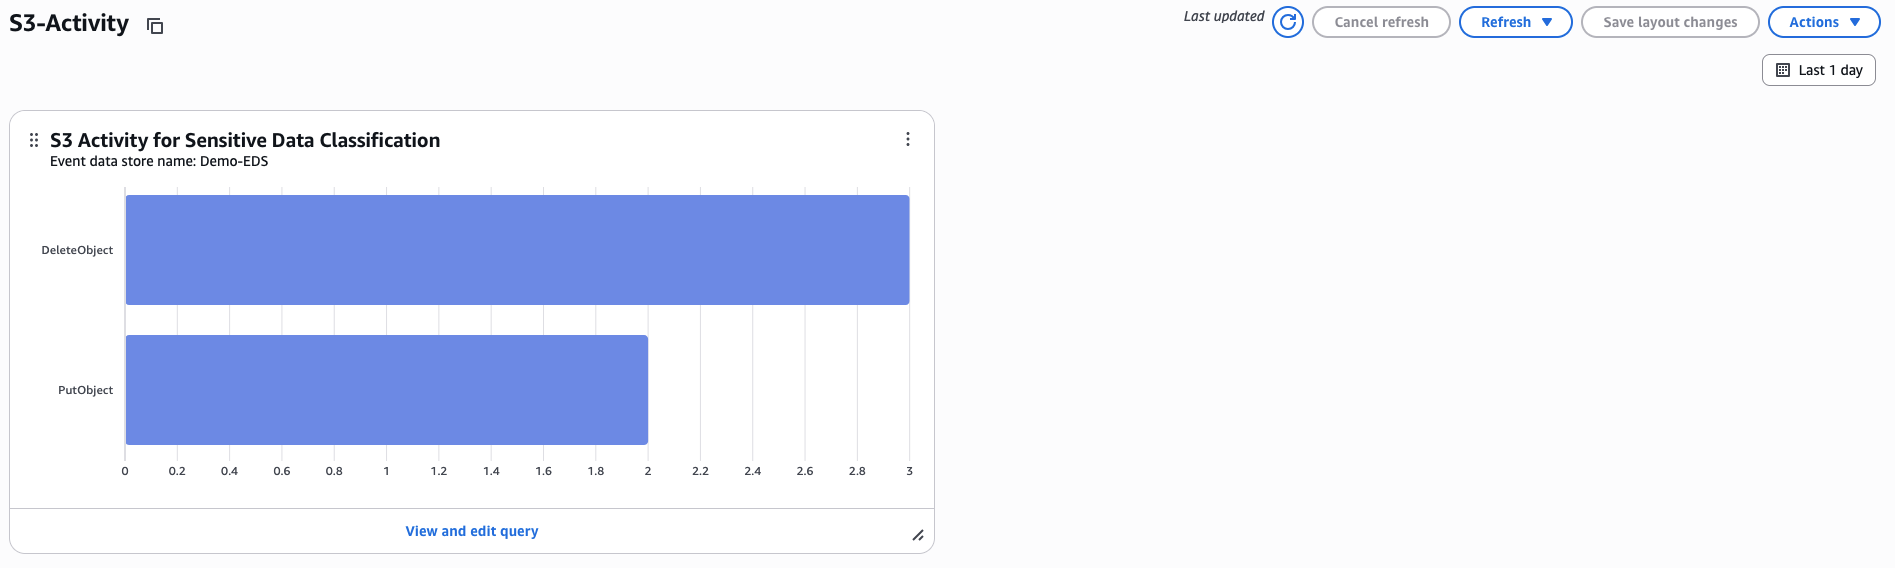
Task: Click the circular refresh icon
Action: click(x=1288, y=22)
